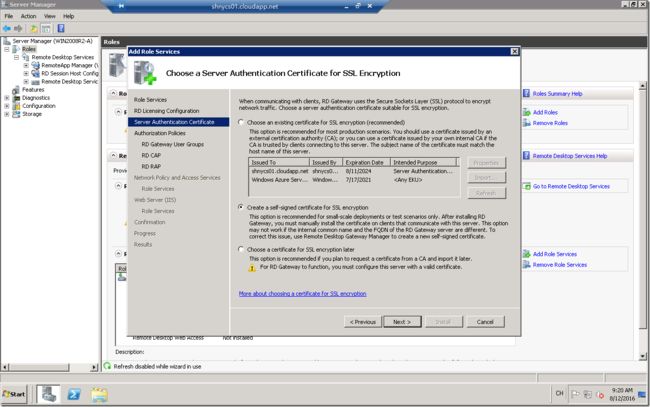
Task: Click the Roles Summary Help link
Action: (558, 94)
